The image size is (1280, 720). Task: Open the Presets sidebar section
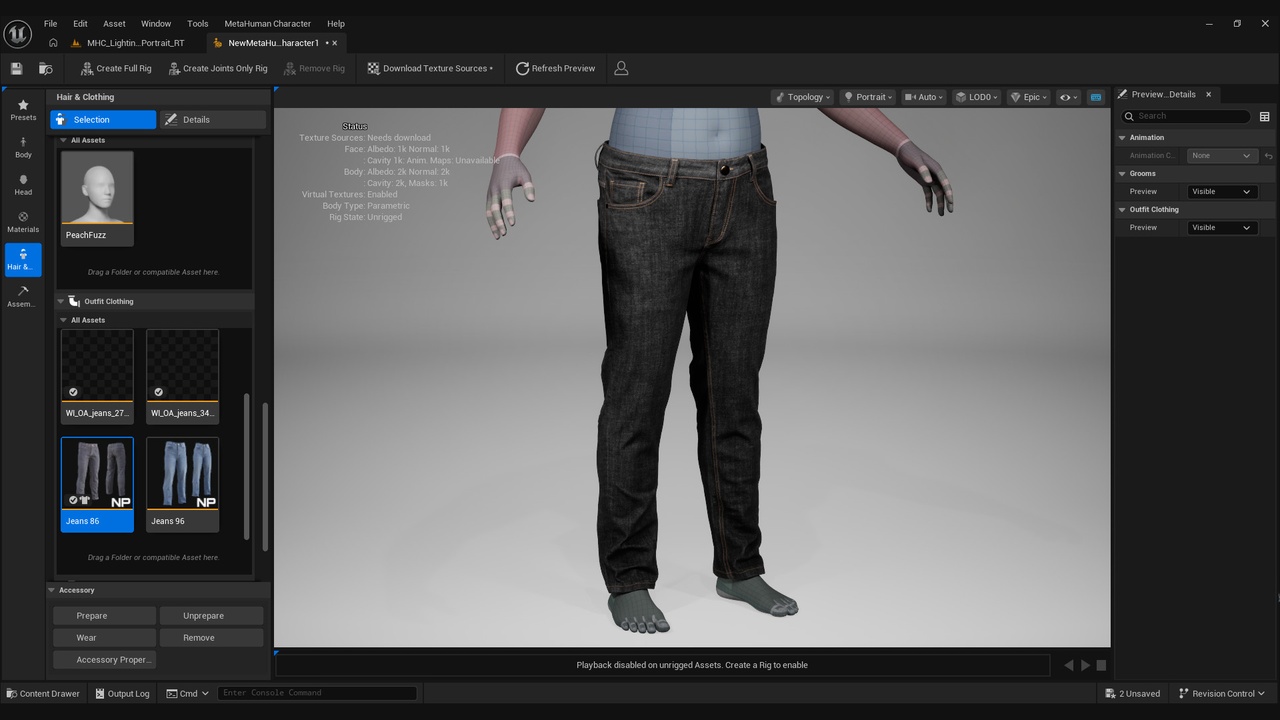[x=23, y=110]
